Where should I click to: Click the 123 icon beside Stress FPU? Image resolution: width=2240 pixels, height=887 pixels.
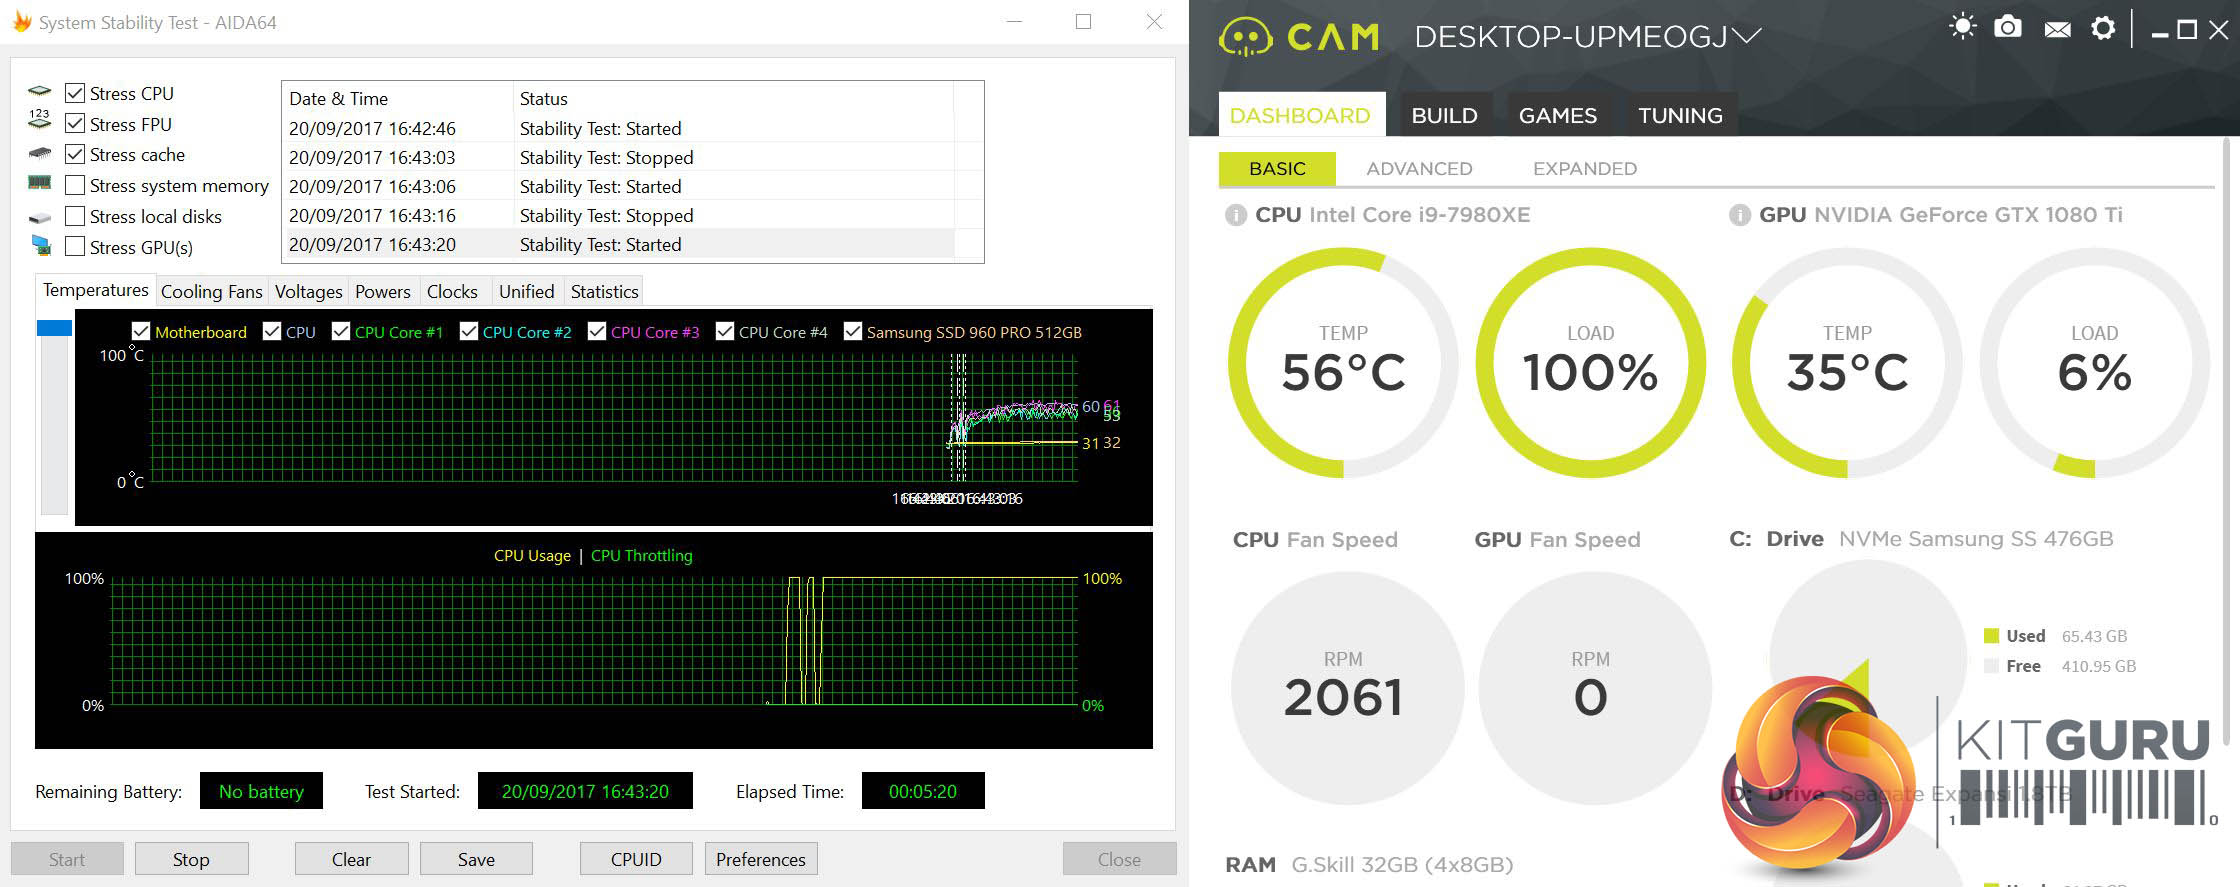tap(39, 119)
